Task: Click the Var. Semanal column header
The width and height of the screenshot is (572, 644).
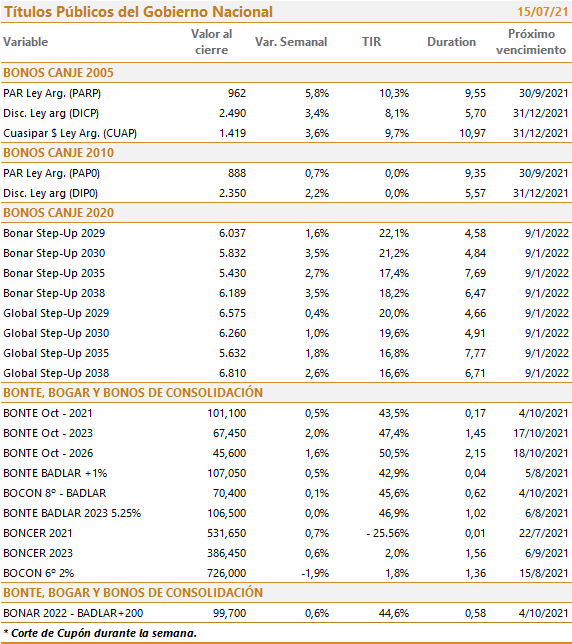Action: point(291,42)
